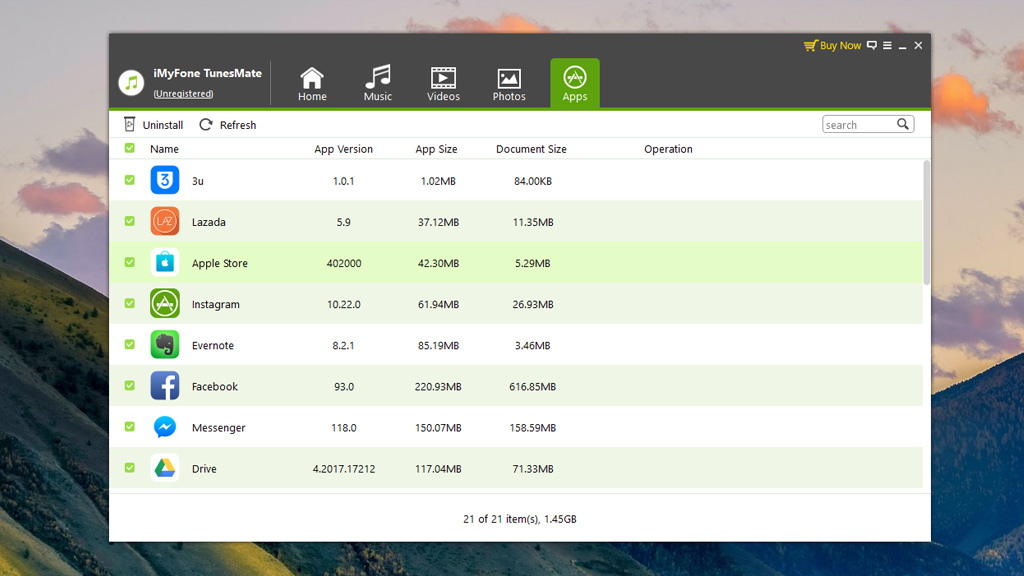This screenshot has width=1024, height=576.
Task: Click the app list vertical scrollbar
Action: pos(926,222)
